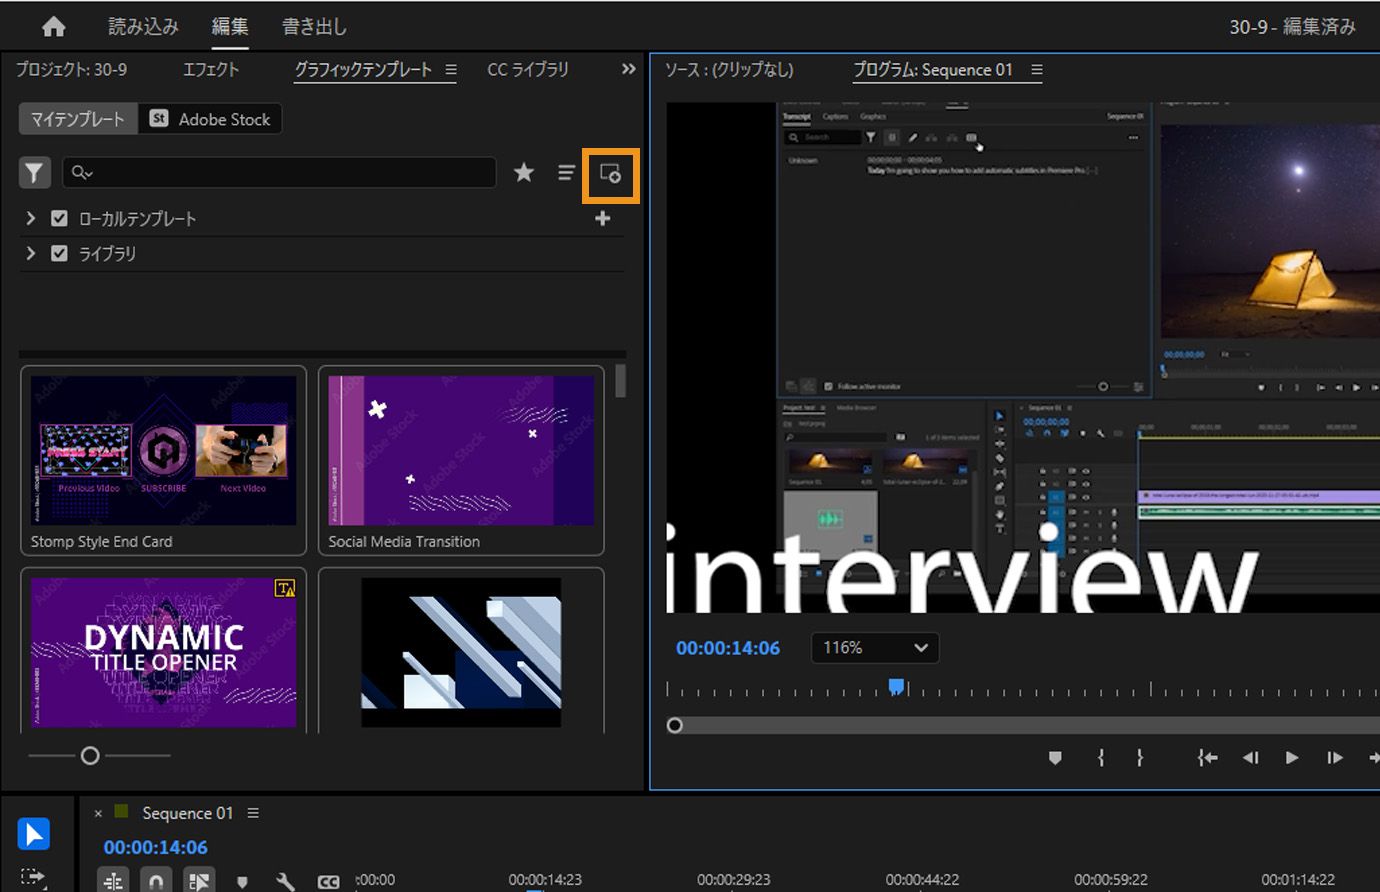
Task: Step back one frame
Action: [1250, 758]
